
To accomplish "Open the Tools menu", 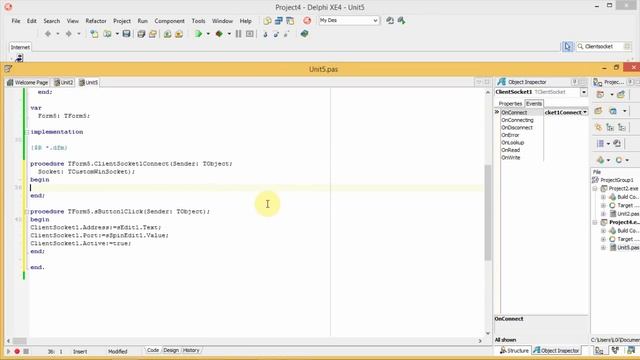I will 198,21.
